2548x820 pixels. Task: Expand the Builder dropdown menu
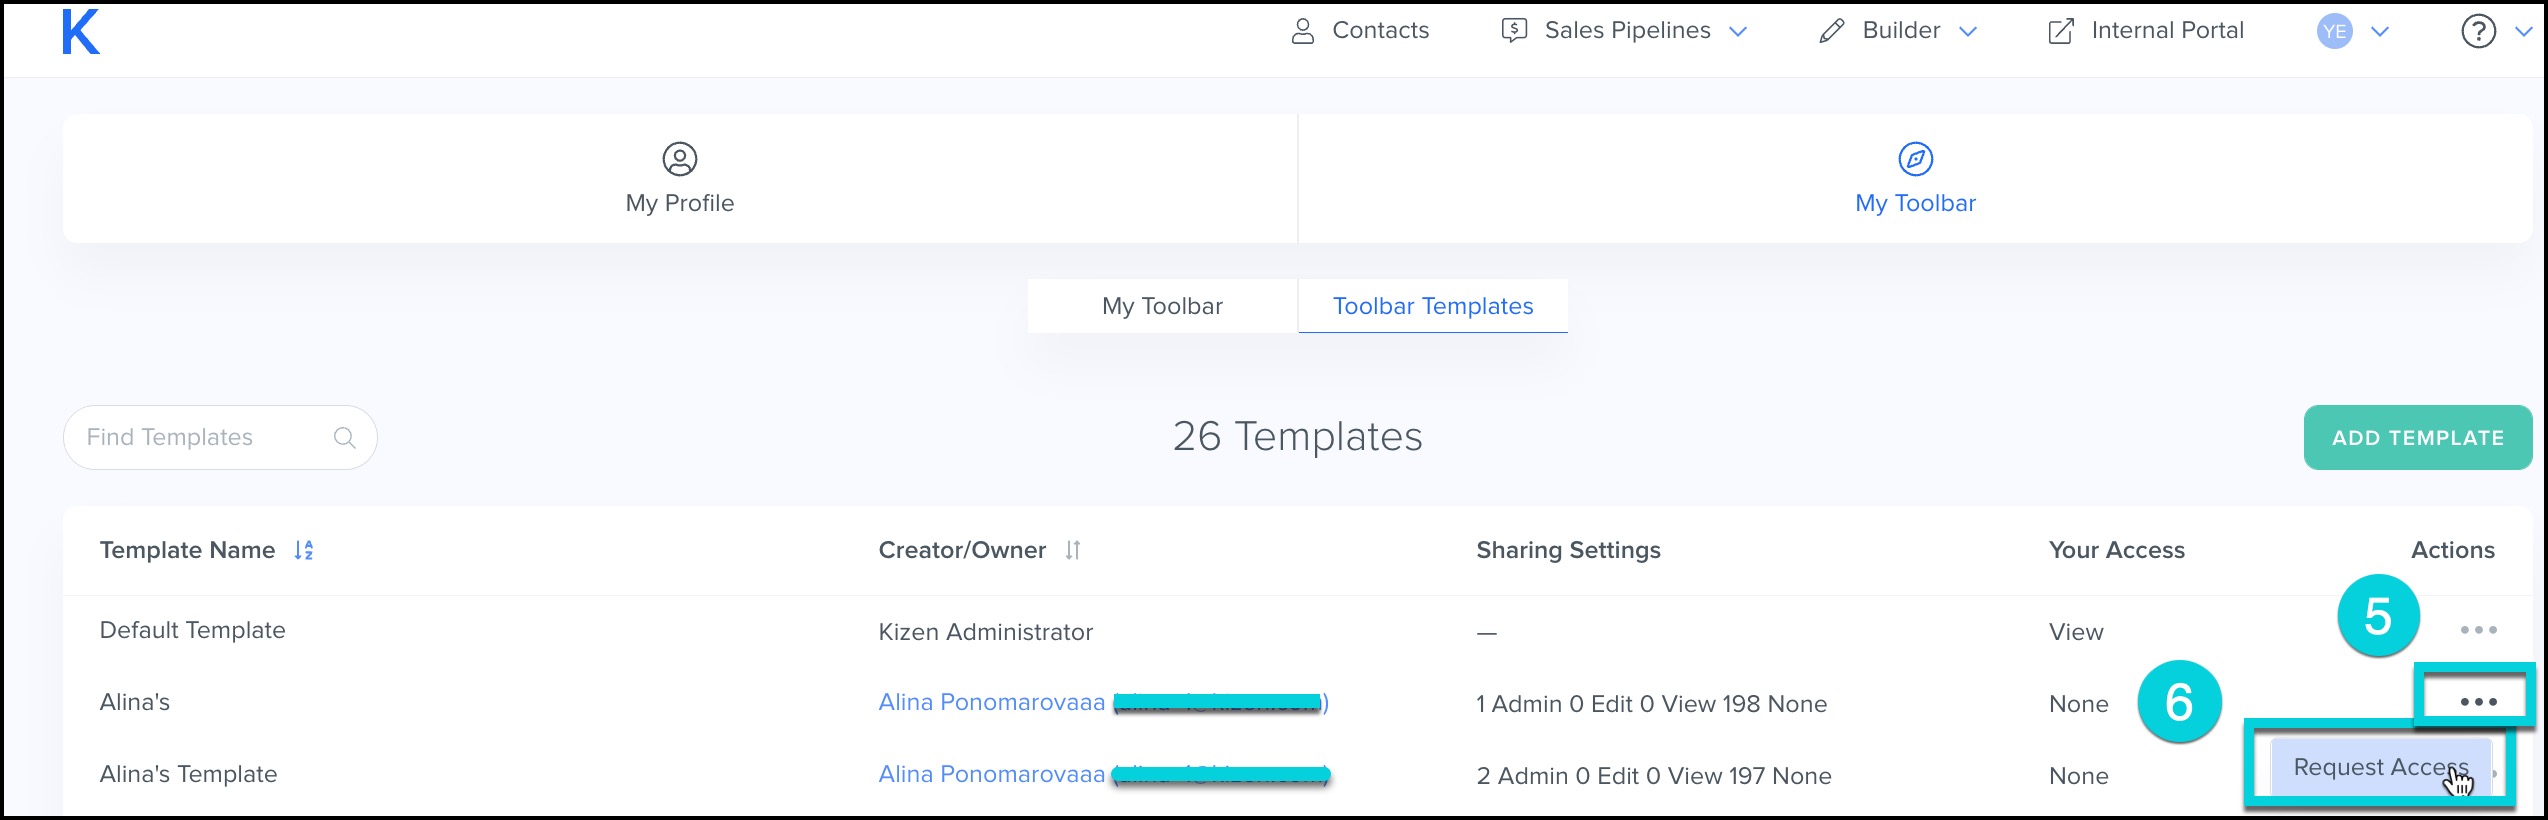tap(1966, 31)
